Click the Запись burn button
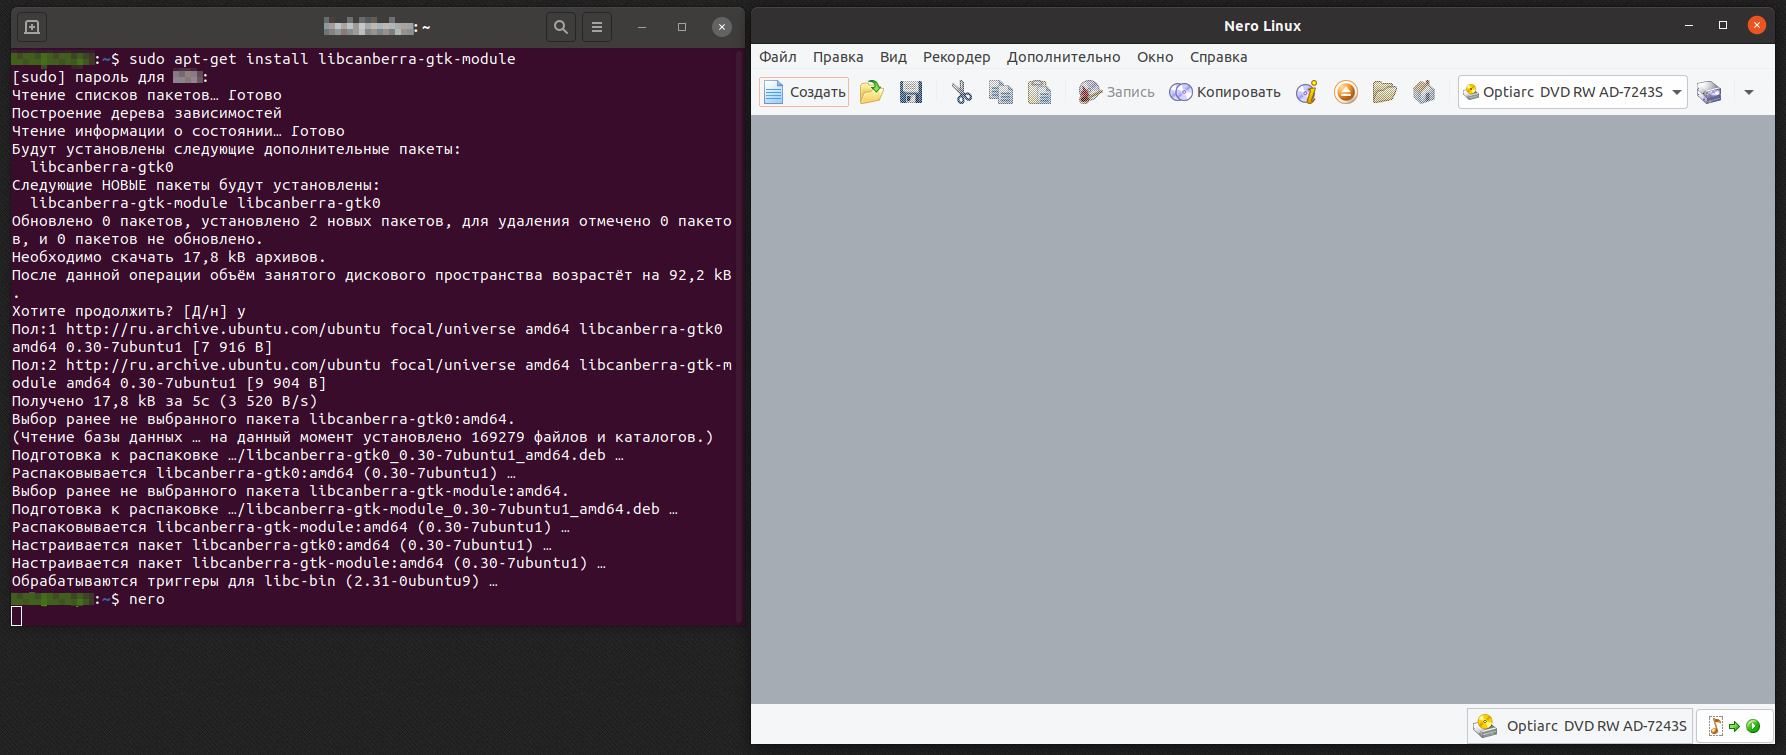 click(1116, 92)
